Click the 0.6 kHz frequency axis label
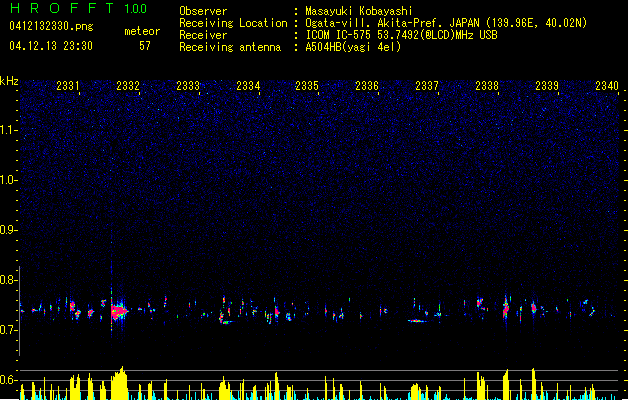 point(8,380)
